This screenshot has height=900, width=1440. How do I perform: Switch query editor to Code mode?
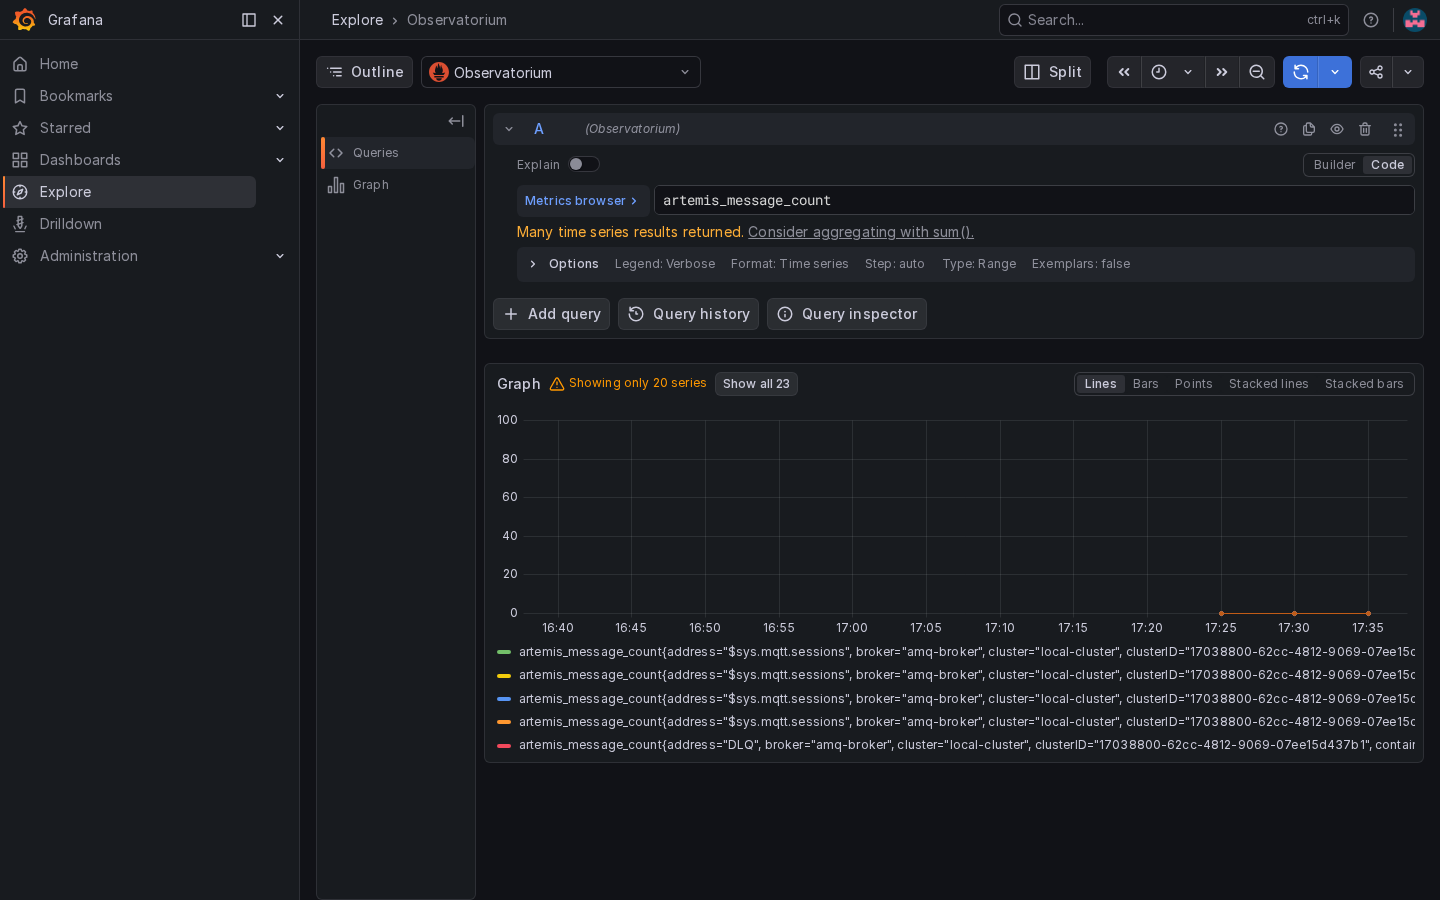(x=1387, y=165)
